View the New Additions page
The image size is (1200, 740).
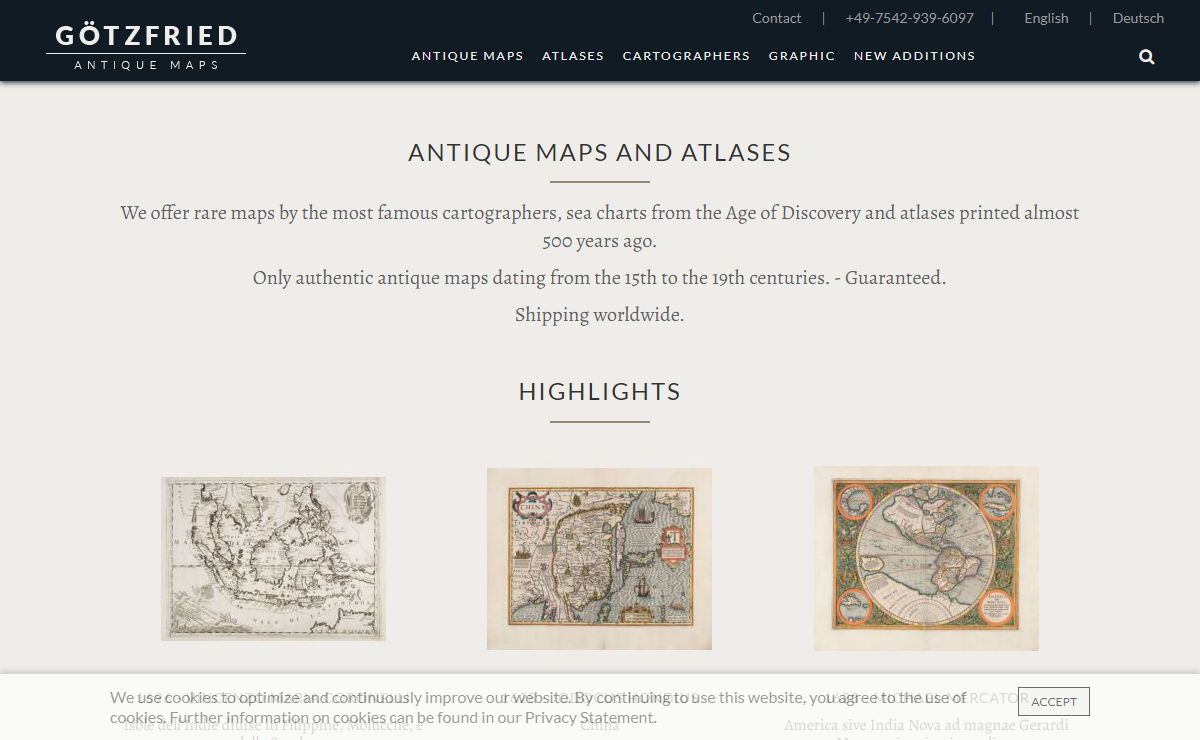914,56
